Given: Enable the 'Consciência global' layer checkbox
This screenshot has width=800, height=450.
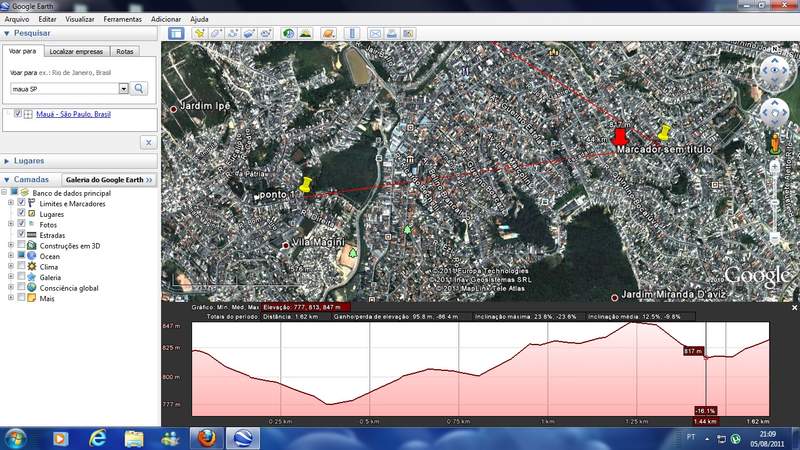Looking at the screenshot, I should [x=21, y=287].
